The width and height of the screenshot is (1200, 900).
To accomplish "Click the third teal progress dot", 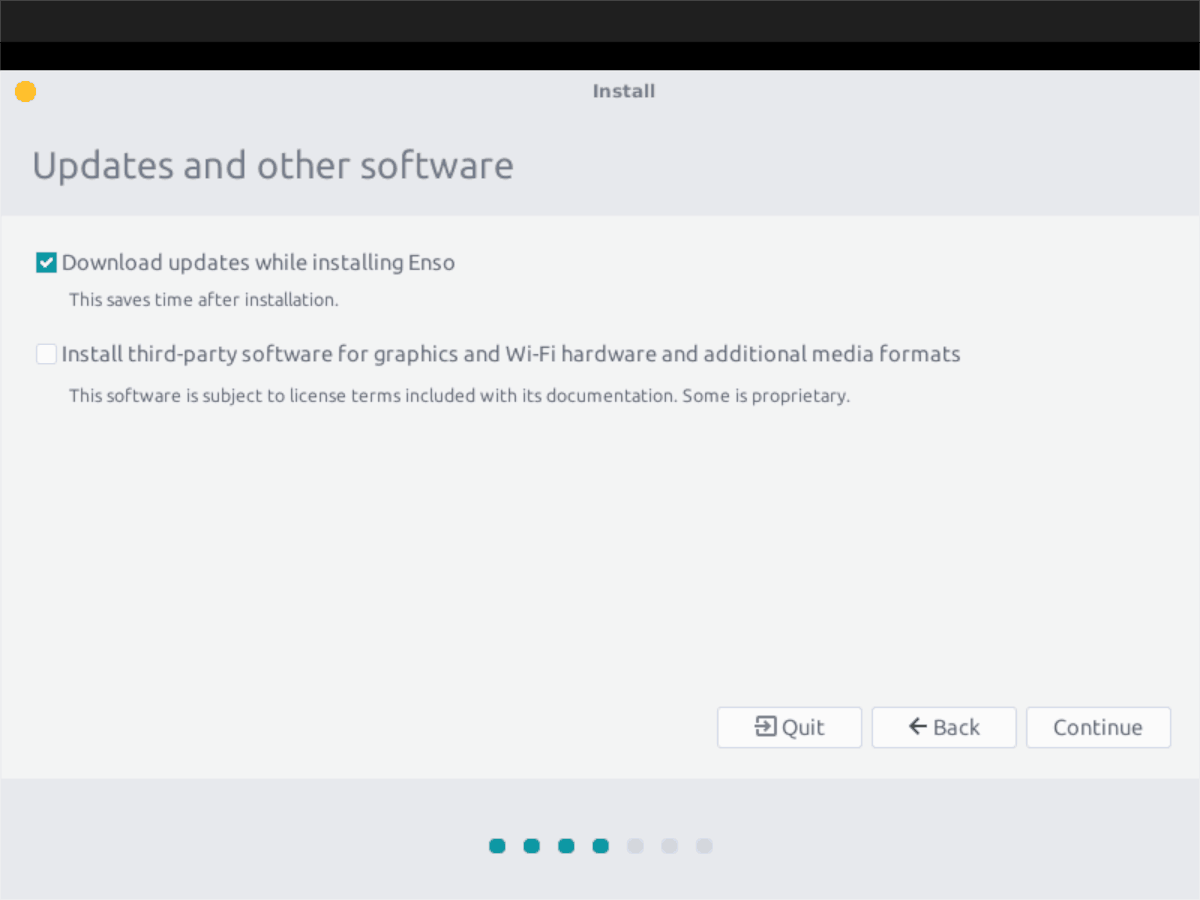I will tap(566, 845).
